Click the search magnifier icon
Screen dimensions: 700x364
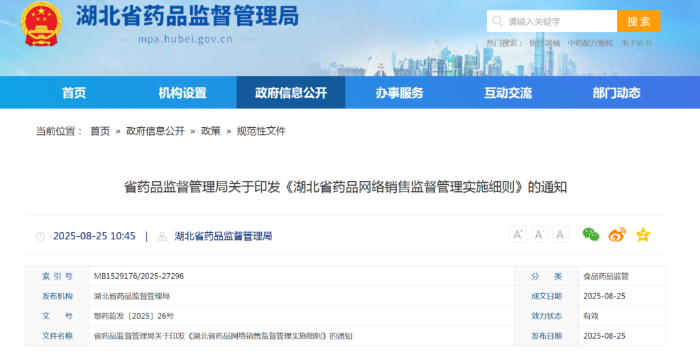[x=497, y=21]
